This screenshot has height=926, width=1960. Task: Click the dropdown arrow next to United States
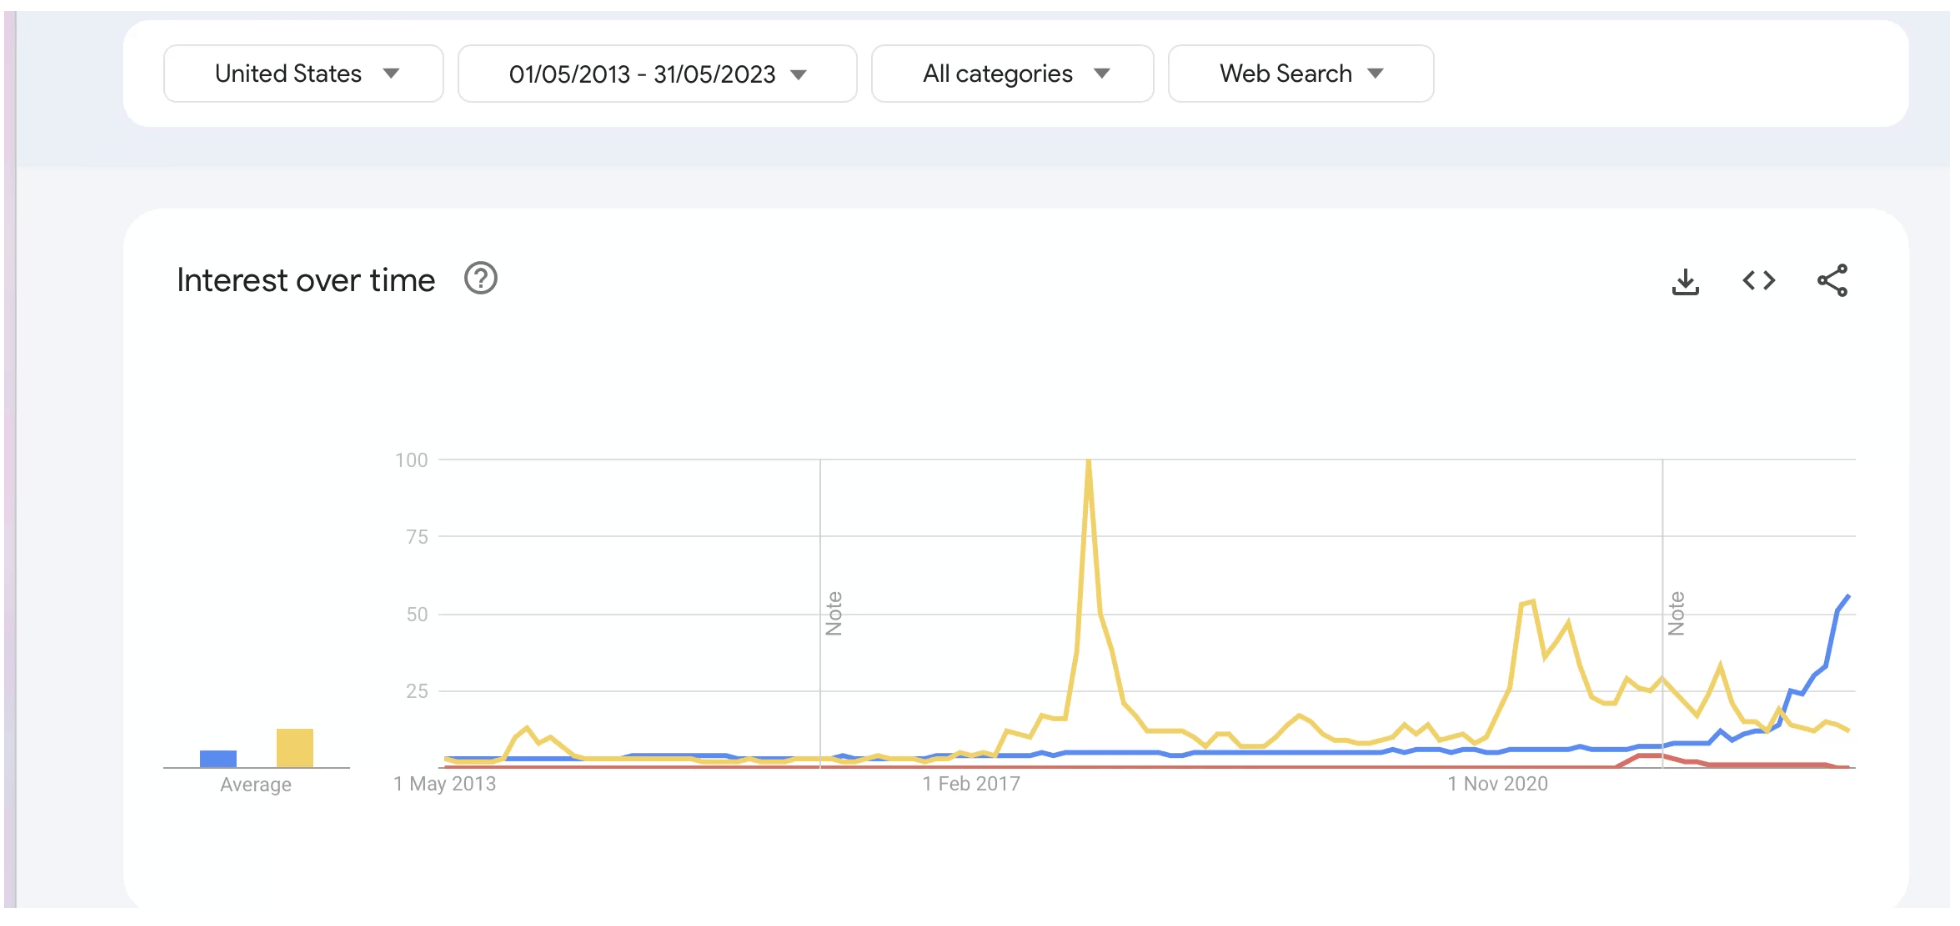click(x=391, y=74)
